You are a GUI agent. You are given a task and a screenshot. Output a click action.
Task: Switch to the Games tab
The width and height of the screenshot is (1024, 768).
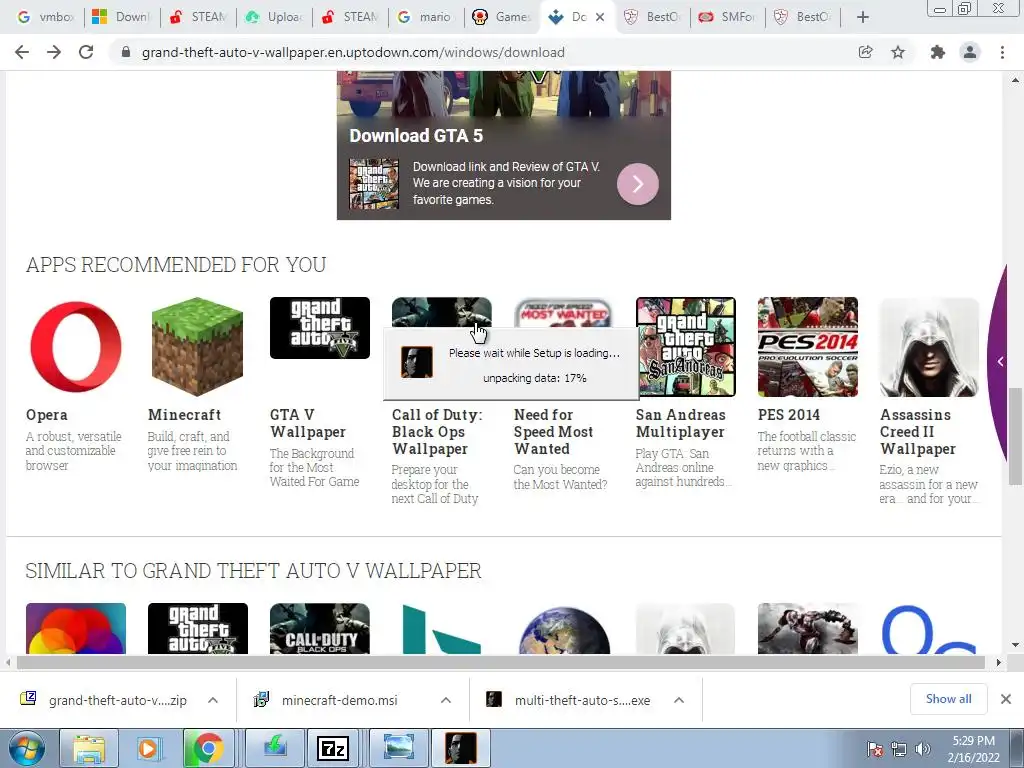point(502,17)
